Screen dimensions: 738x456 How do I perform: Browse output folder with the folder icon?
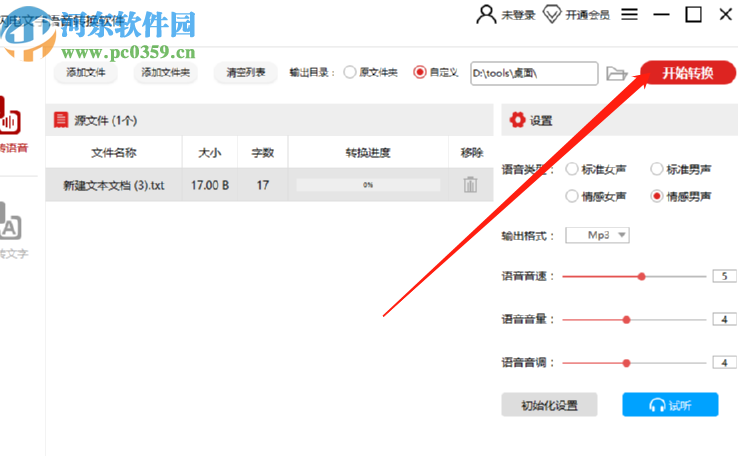[617, 73]
